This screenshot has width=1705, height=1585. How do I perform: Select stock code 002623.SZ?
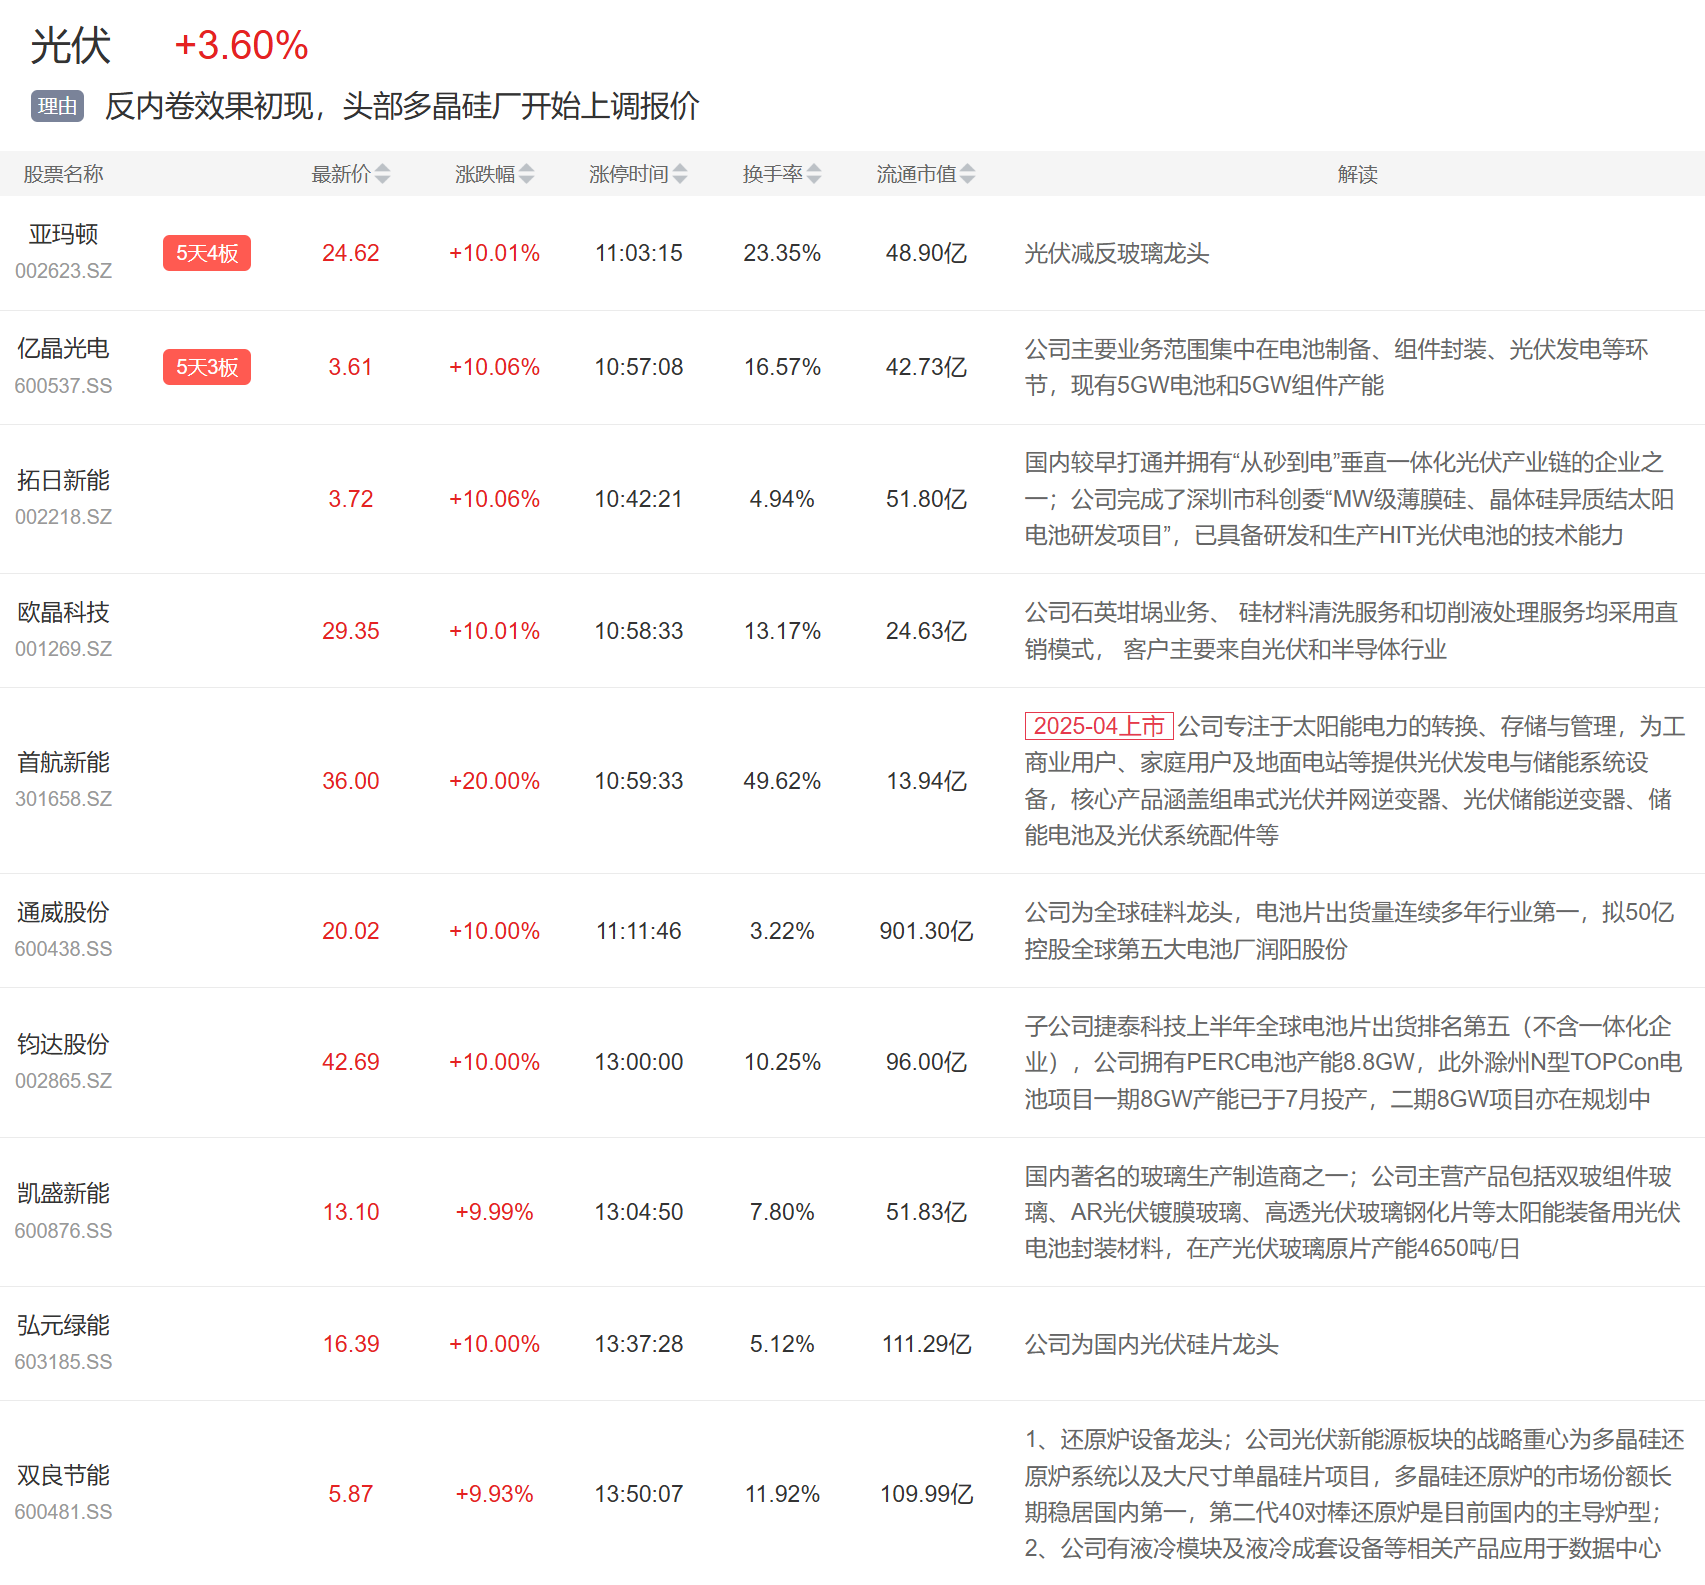coord(63,271)
